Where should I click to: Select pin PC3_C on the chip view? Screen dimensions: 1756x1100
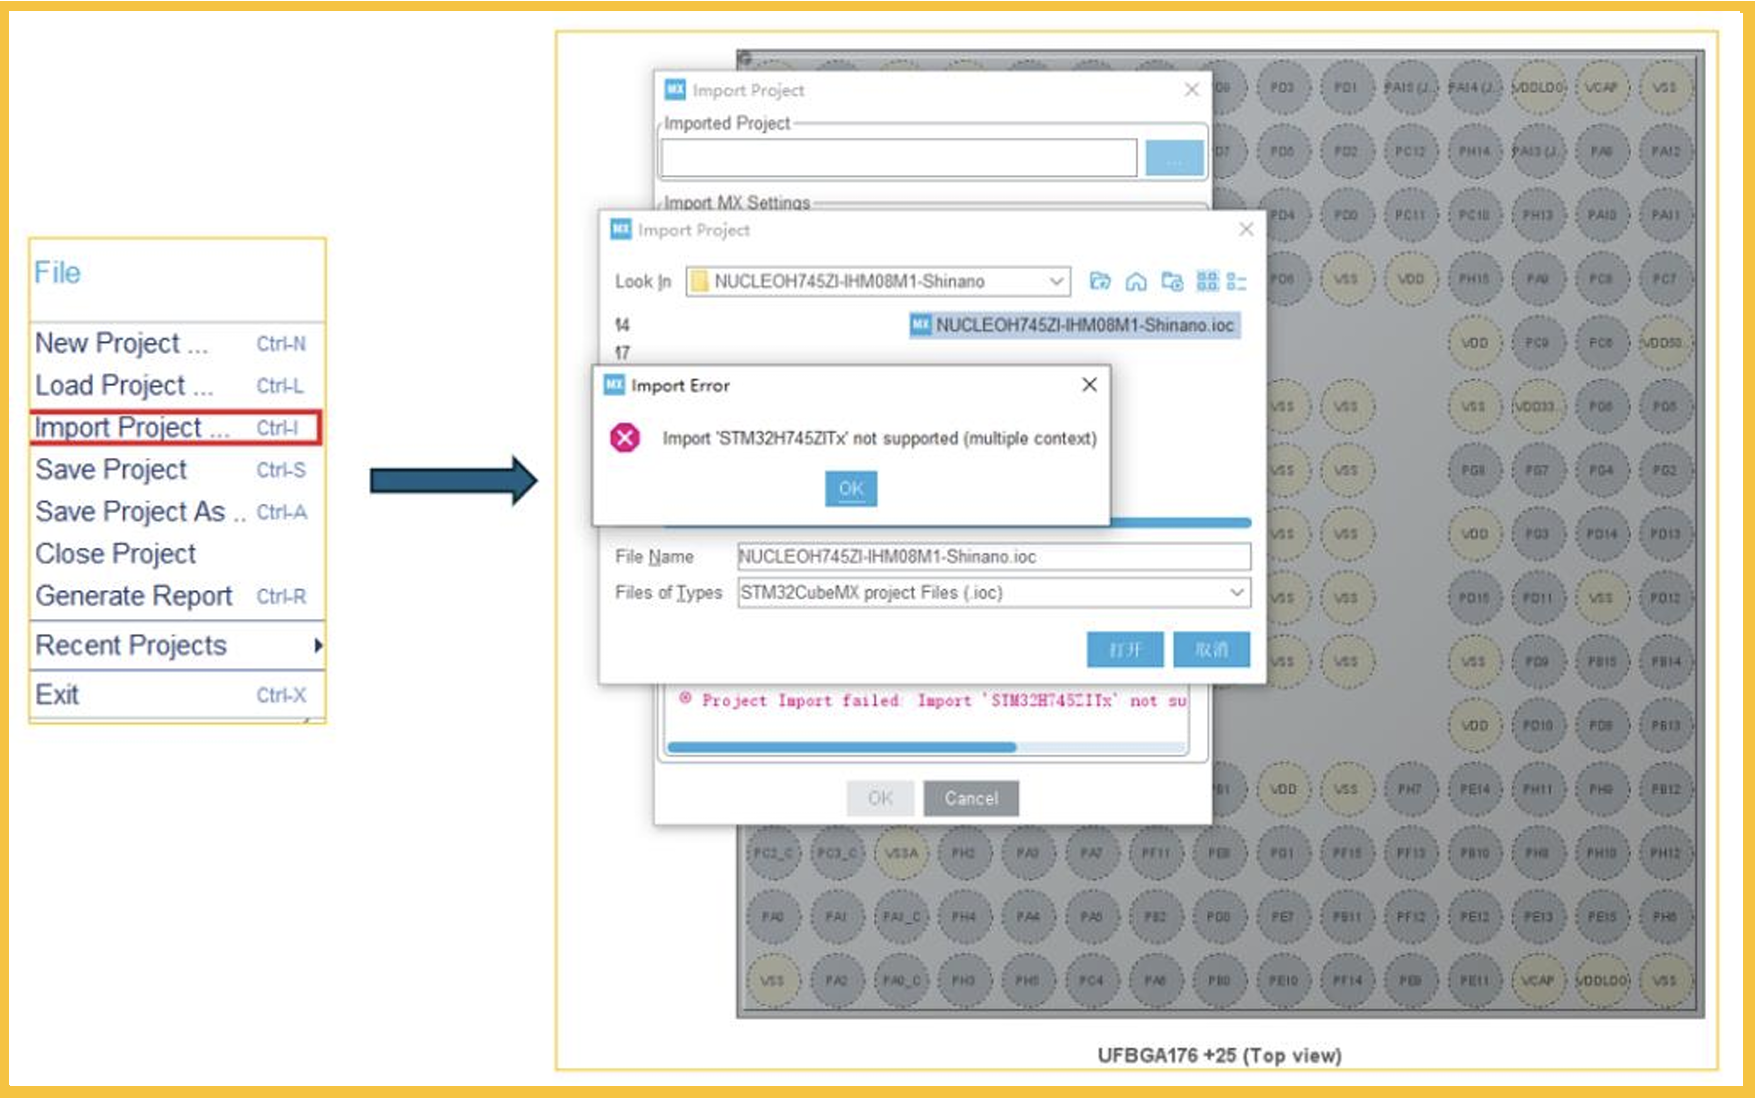coord(836,853)
